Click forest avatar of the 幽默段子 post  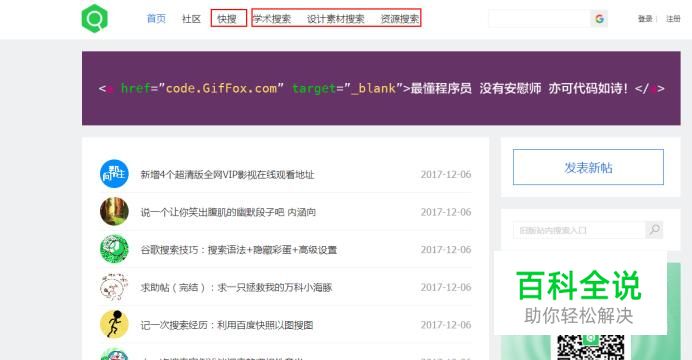coord(114,211)
